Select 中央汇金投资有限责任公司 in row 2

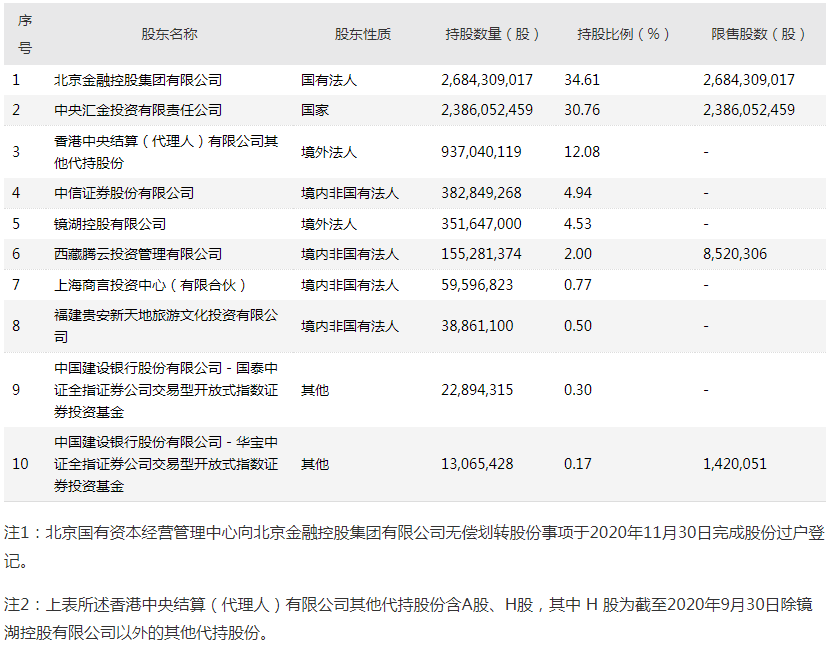pyautogui.click(x=138, y=110)
